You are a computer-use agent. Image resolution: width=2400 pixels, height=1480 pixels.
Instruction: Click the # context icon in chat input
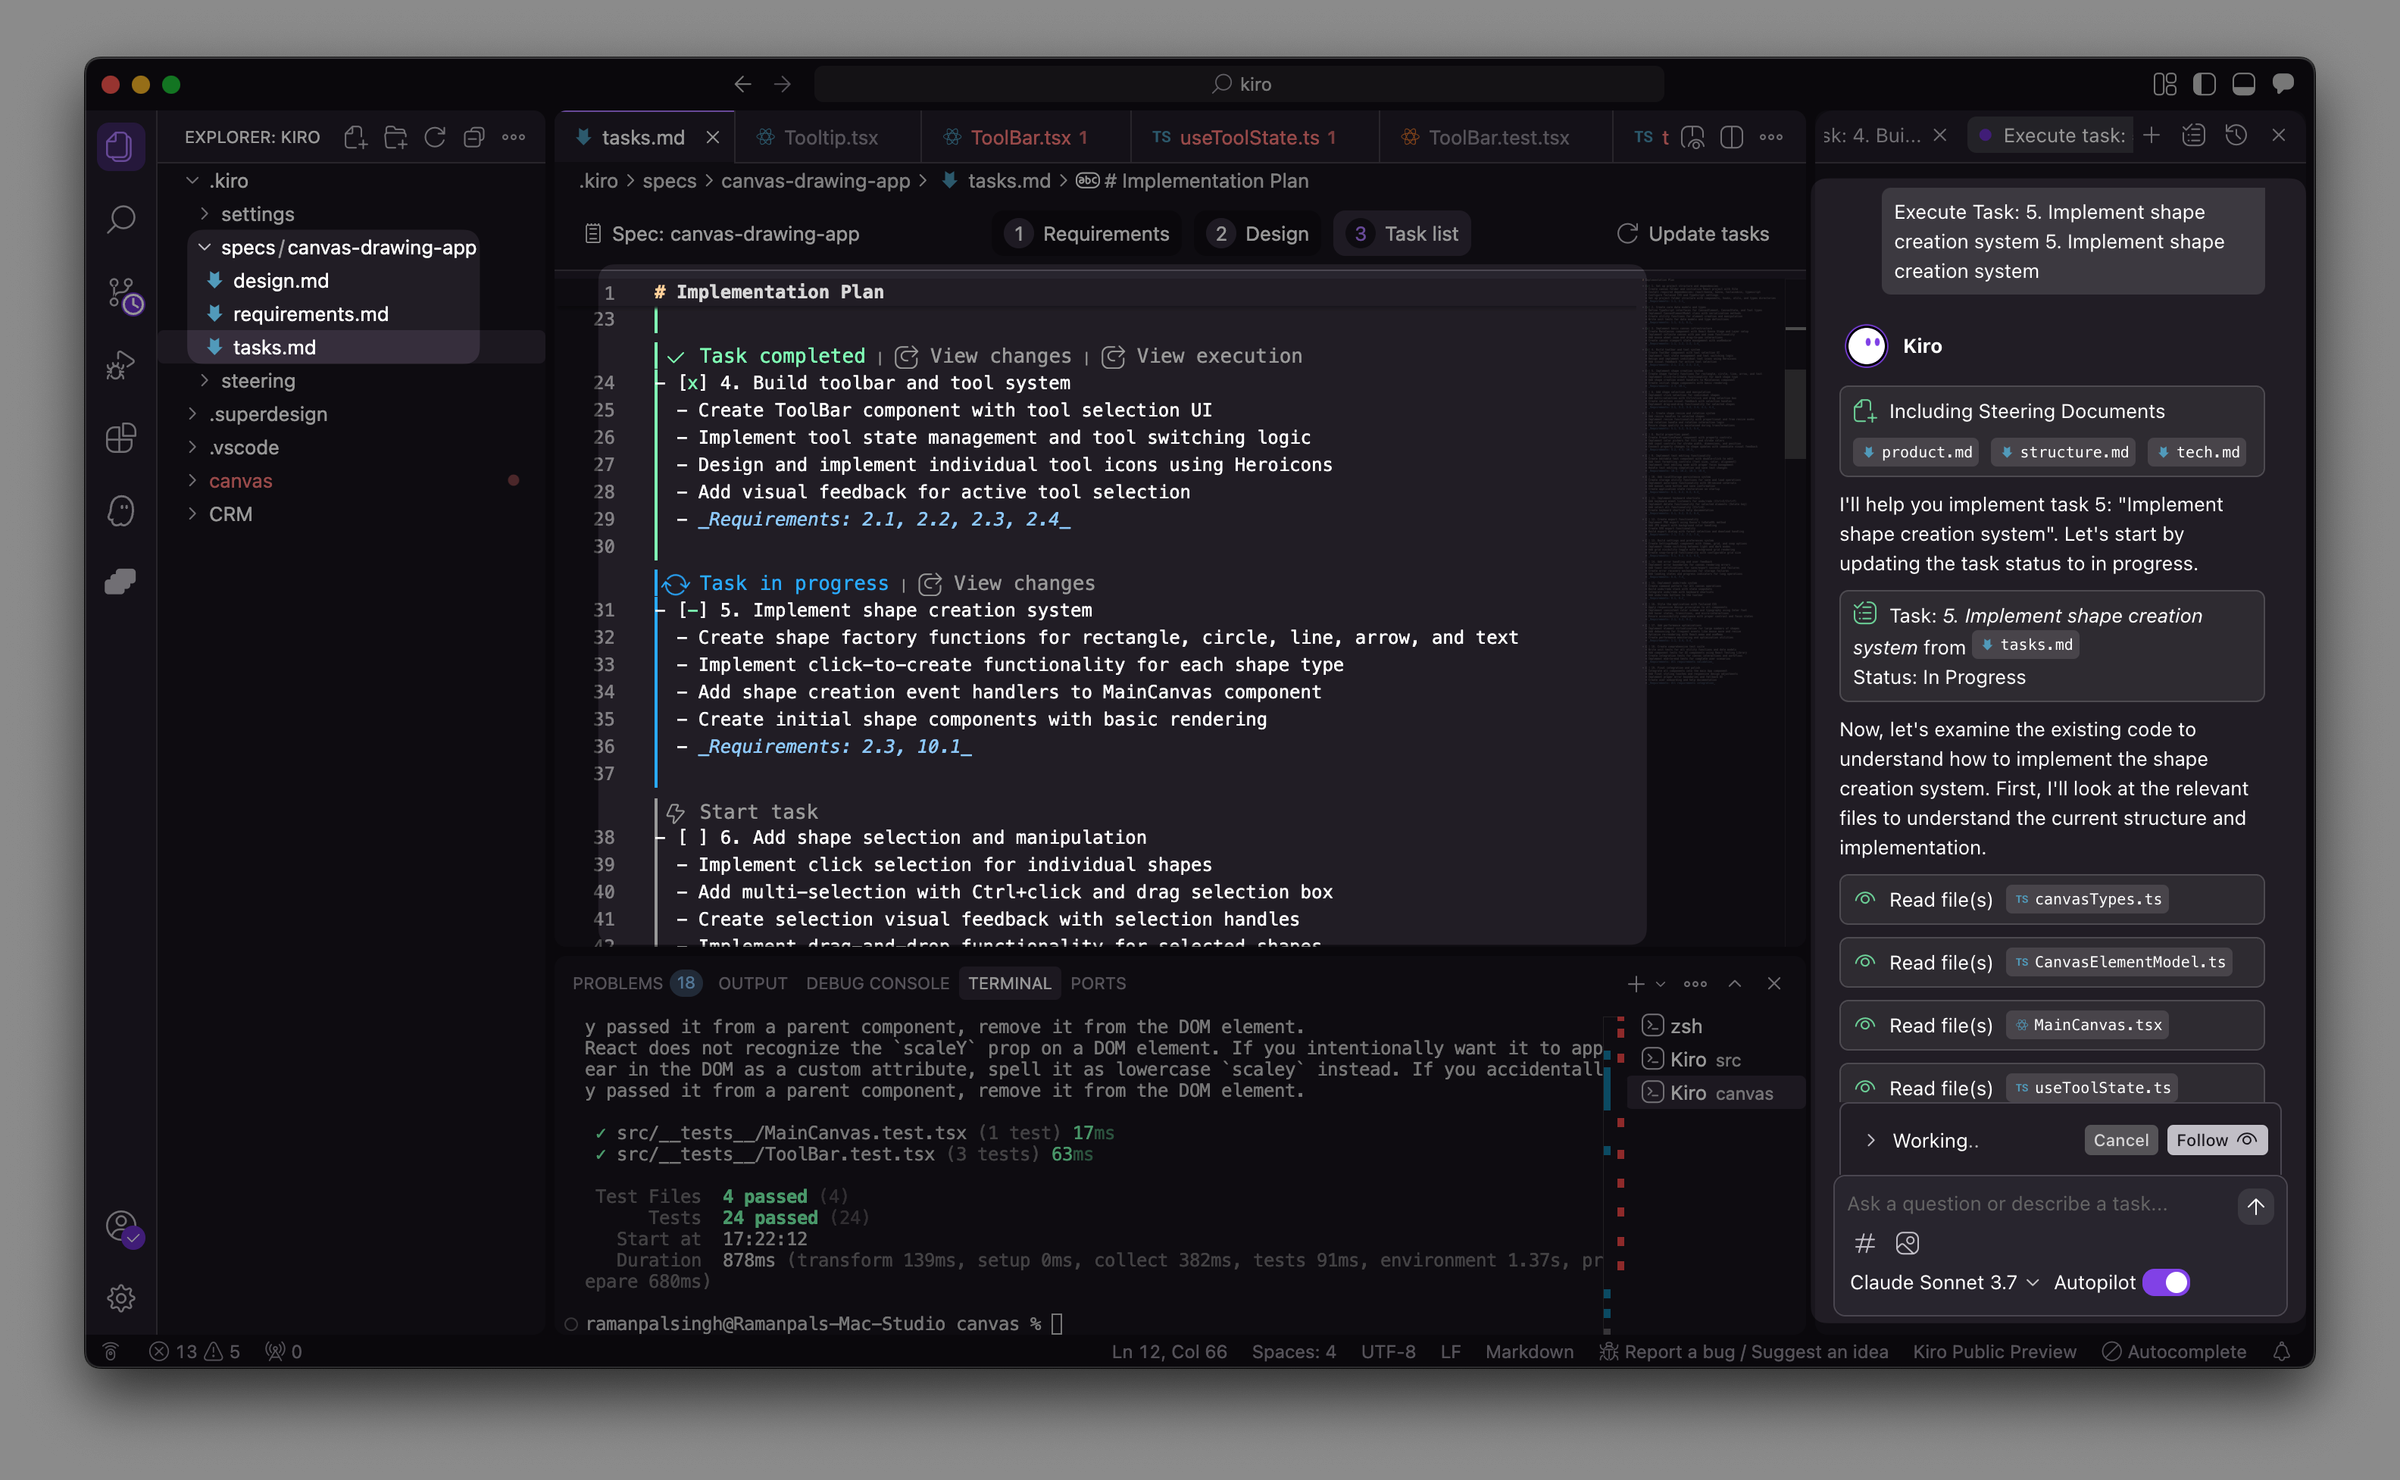[1864, 1244]
